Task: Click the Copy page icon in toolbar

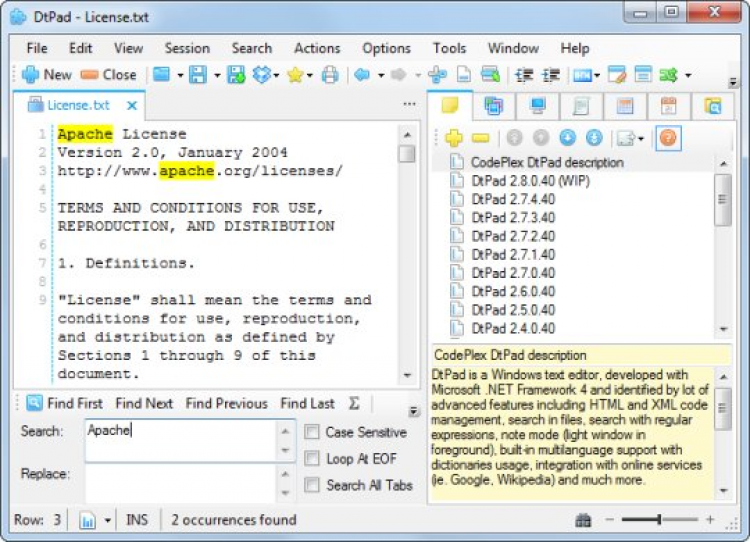Action: tap(463, 75)
